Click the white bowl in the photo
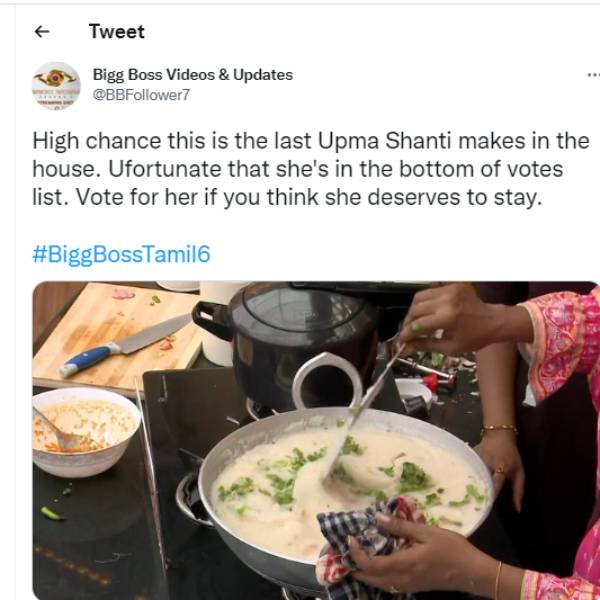Image resolution: width=600 pixels, height=600 pixels. tap(86, 432)
